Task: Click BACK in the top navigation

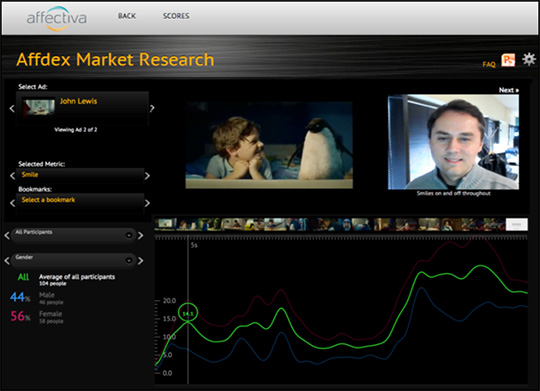Action: (x=127, y=16)
